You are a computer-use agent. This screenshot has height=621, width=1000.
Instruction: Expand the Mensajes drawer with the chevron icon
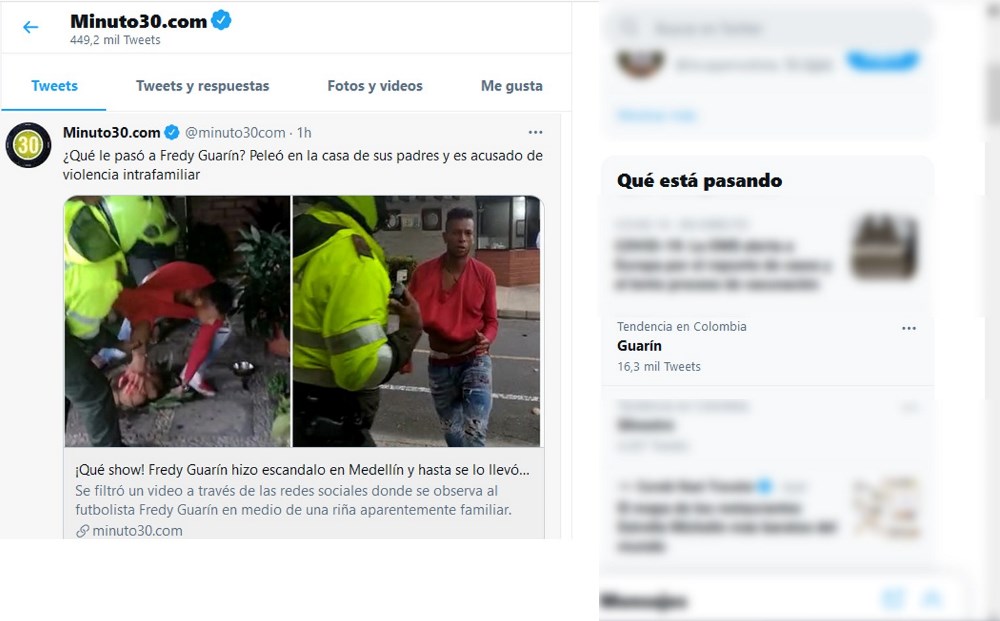point(933,599)
